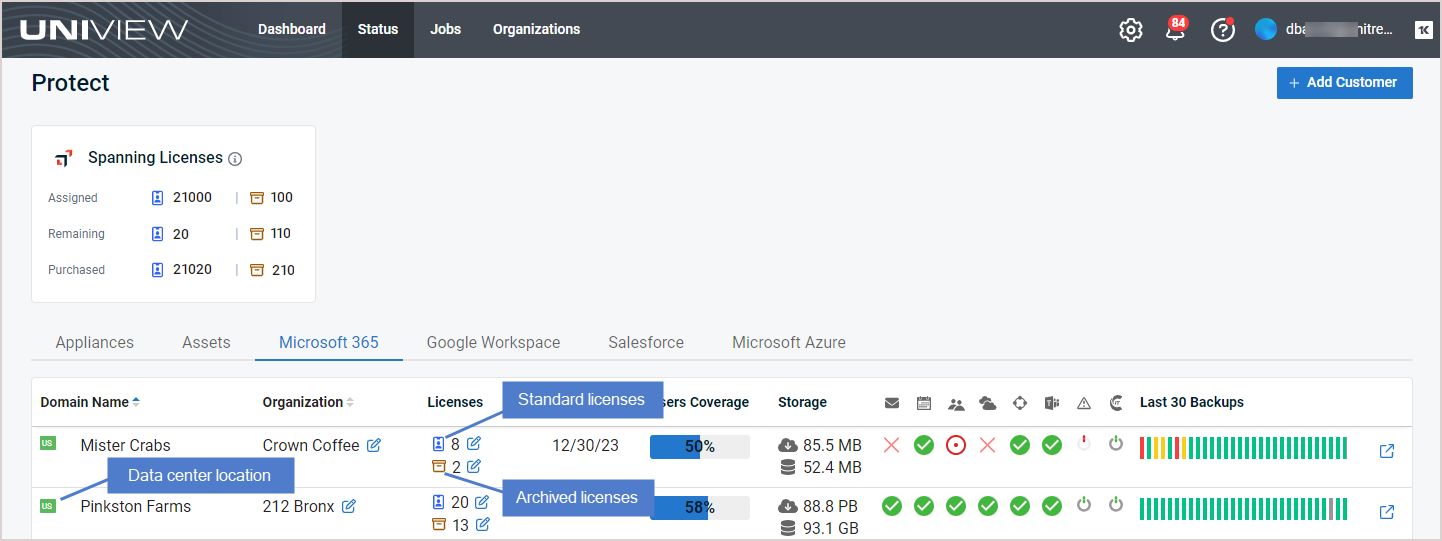Click the UNIVIEW logo
The height and width of the screenshot is (541, 1442).
(104, 29)
